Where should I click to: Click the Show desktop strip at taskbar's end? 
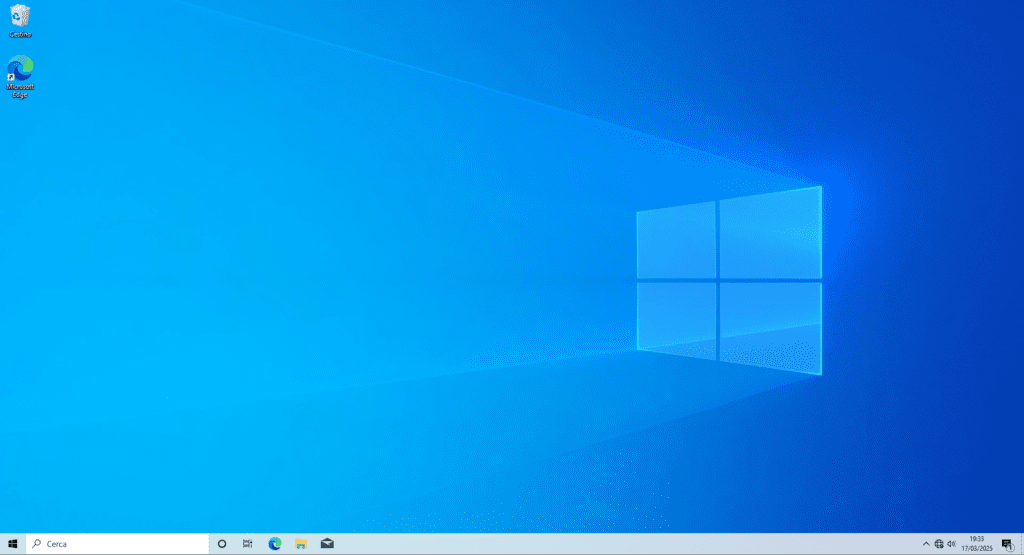[1022, 544]
